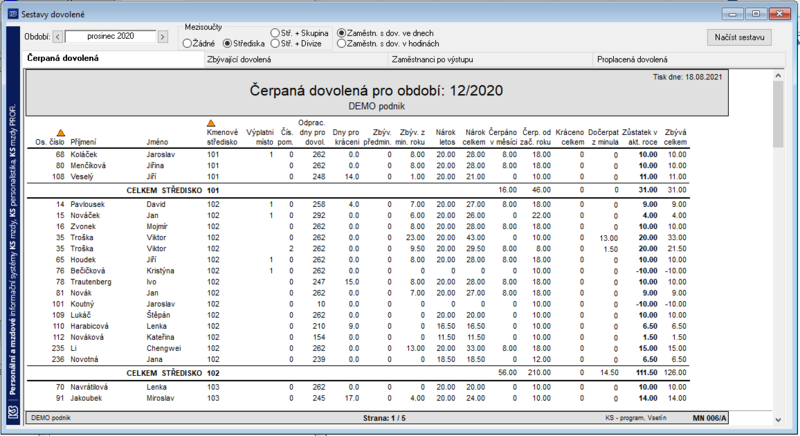Viewport: 800px width, 436px height.
Task: Click surname Koláček in the report
Action: tap(84, 155)
